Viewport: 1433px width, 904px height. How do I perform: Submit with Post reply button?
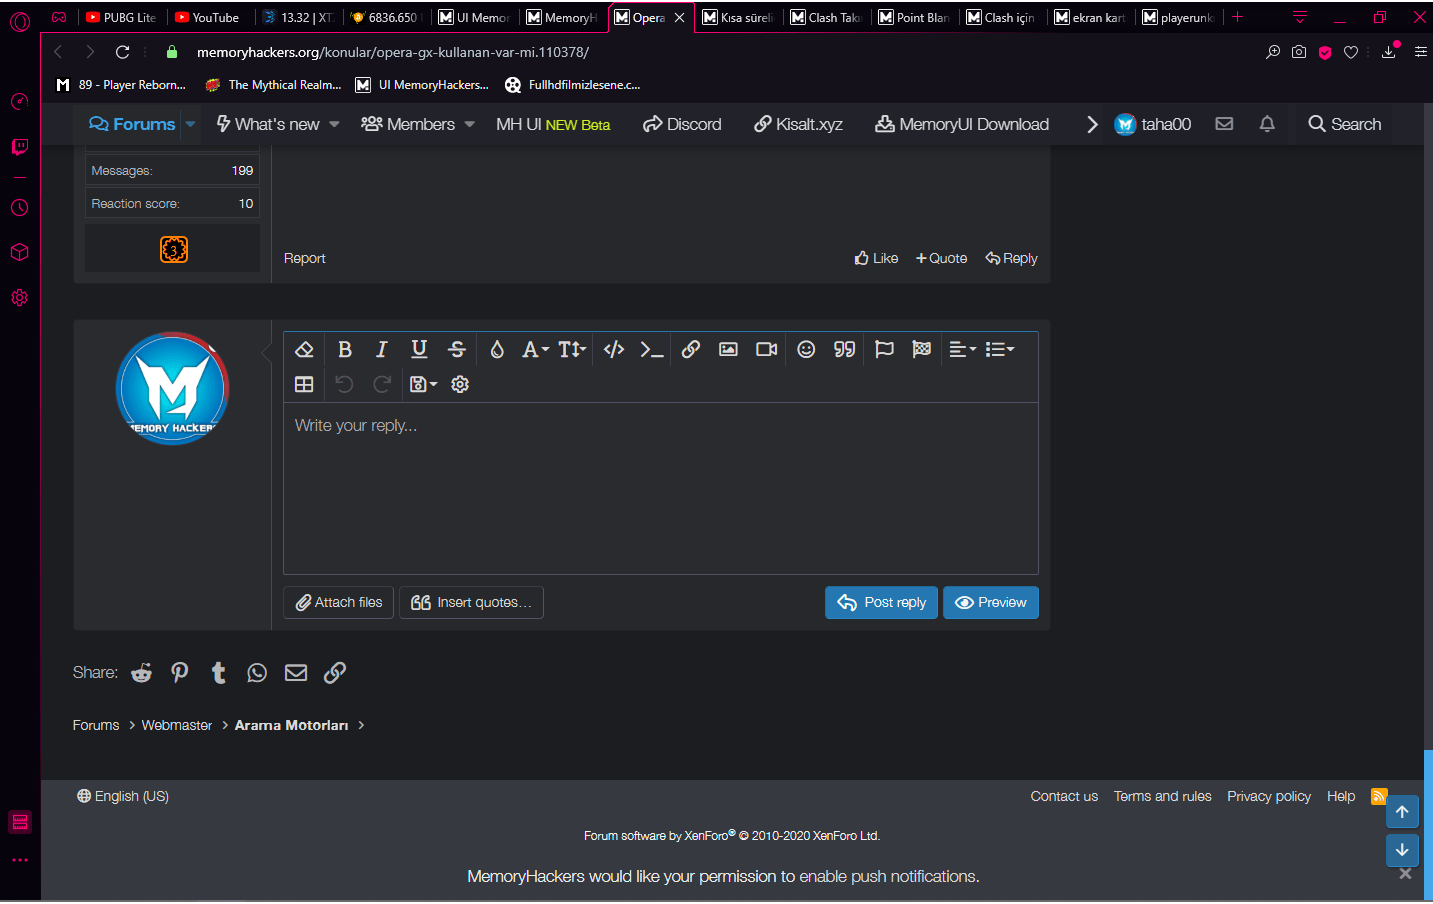pyautogui.click(x=881, y=603)
